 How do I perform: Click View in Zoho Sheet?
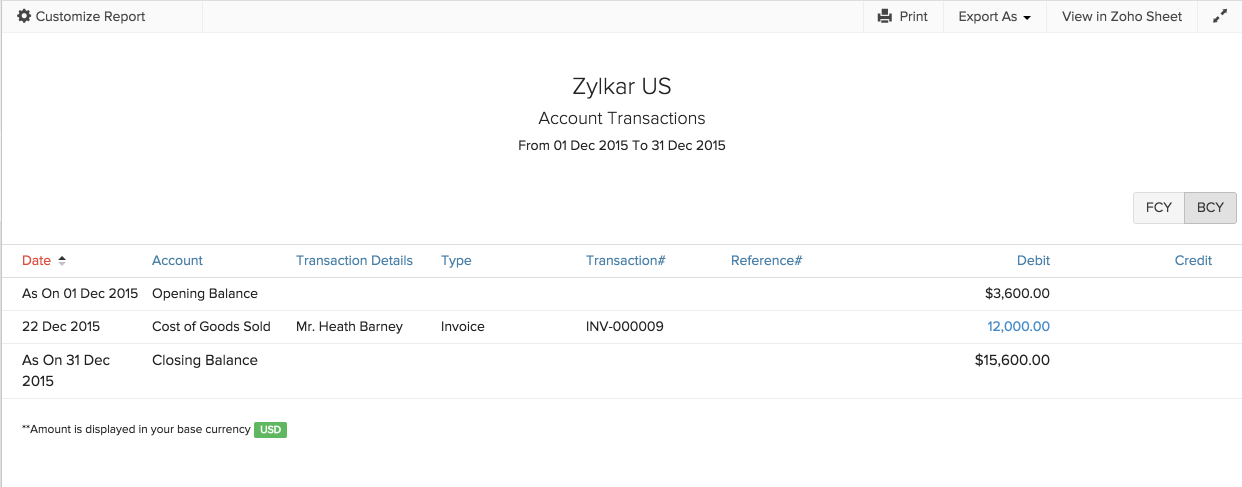tap(1122, 16)
